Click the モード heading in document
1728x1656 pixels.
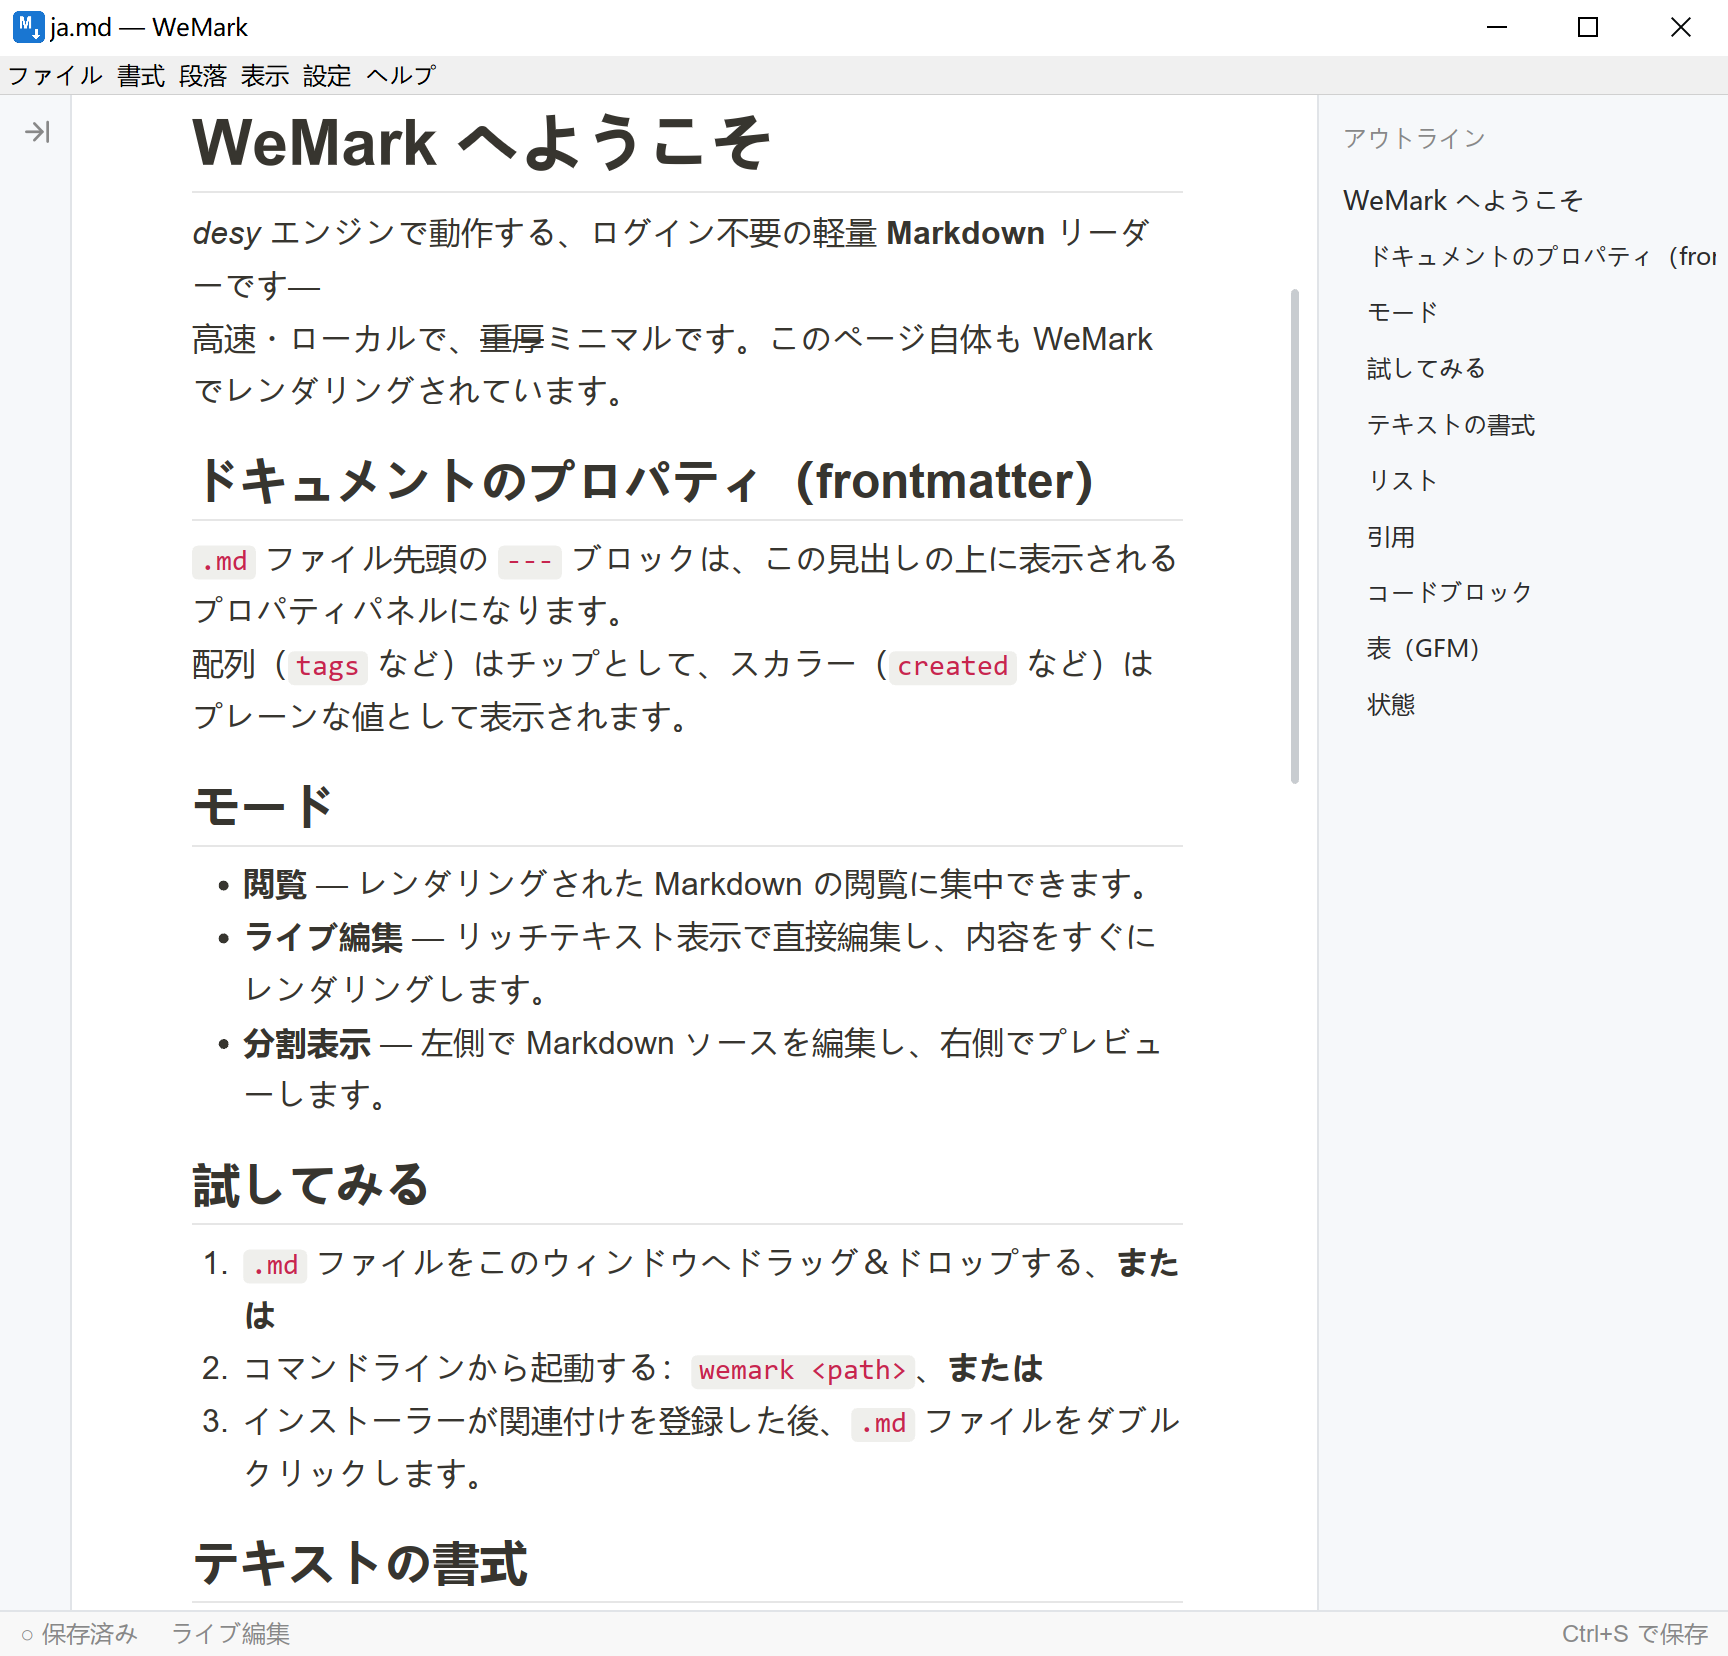pos(262,807)
